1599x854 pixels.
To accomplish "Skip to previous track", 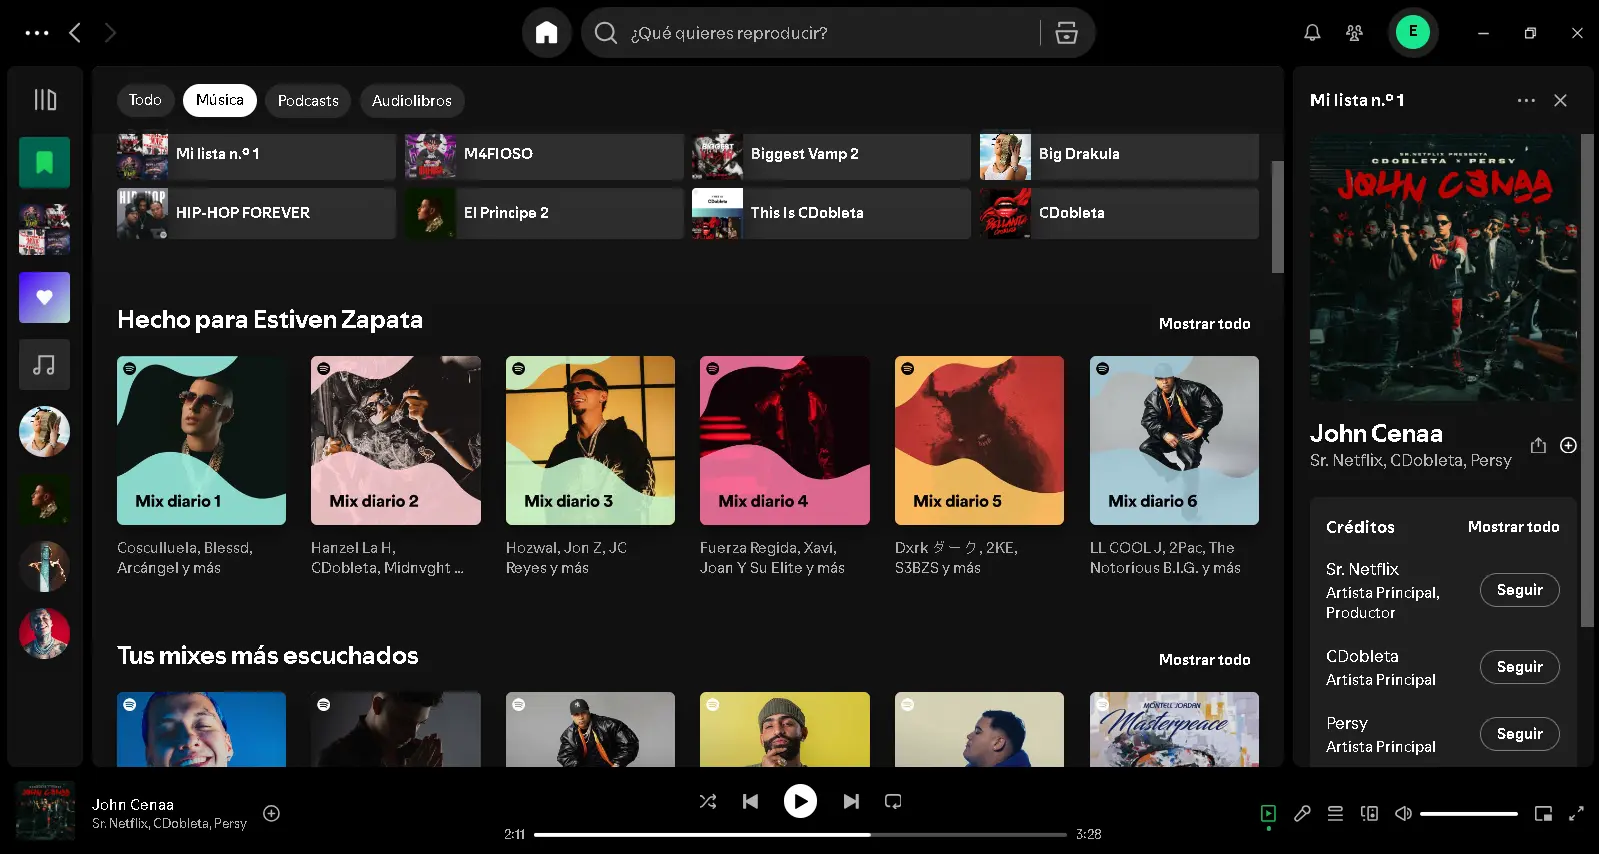I will tap(750, 801).
